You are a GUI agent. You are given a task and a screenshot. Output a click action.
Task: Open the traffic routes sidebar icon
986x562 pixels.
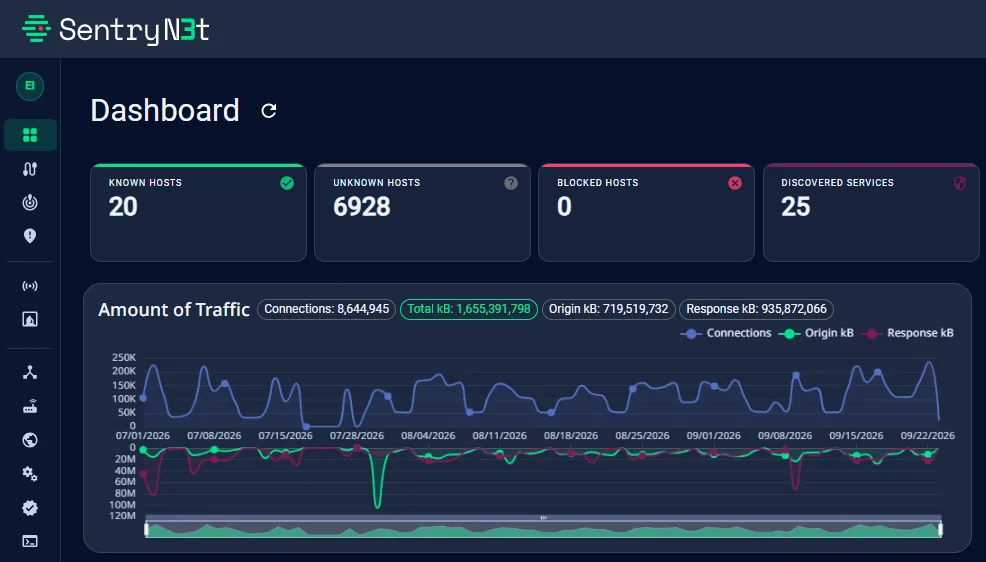pyautogui.click(x=30, y=168)
